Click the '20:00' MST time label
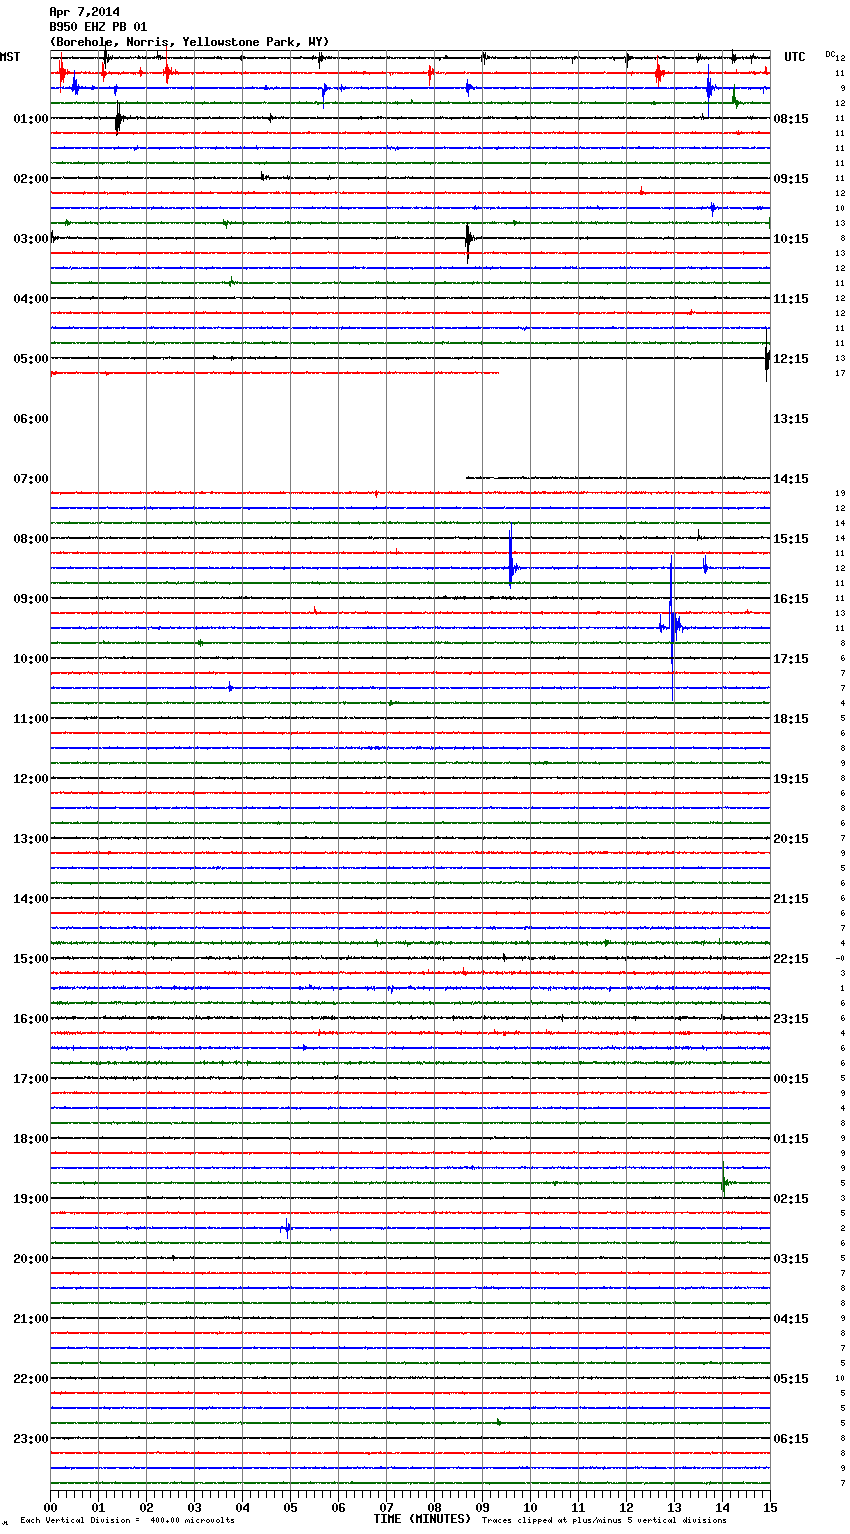 (31, 1259)
